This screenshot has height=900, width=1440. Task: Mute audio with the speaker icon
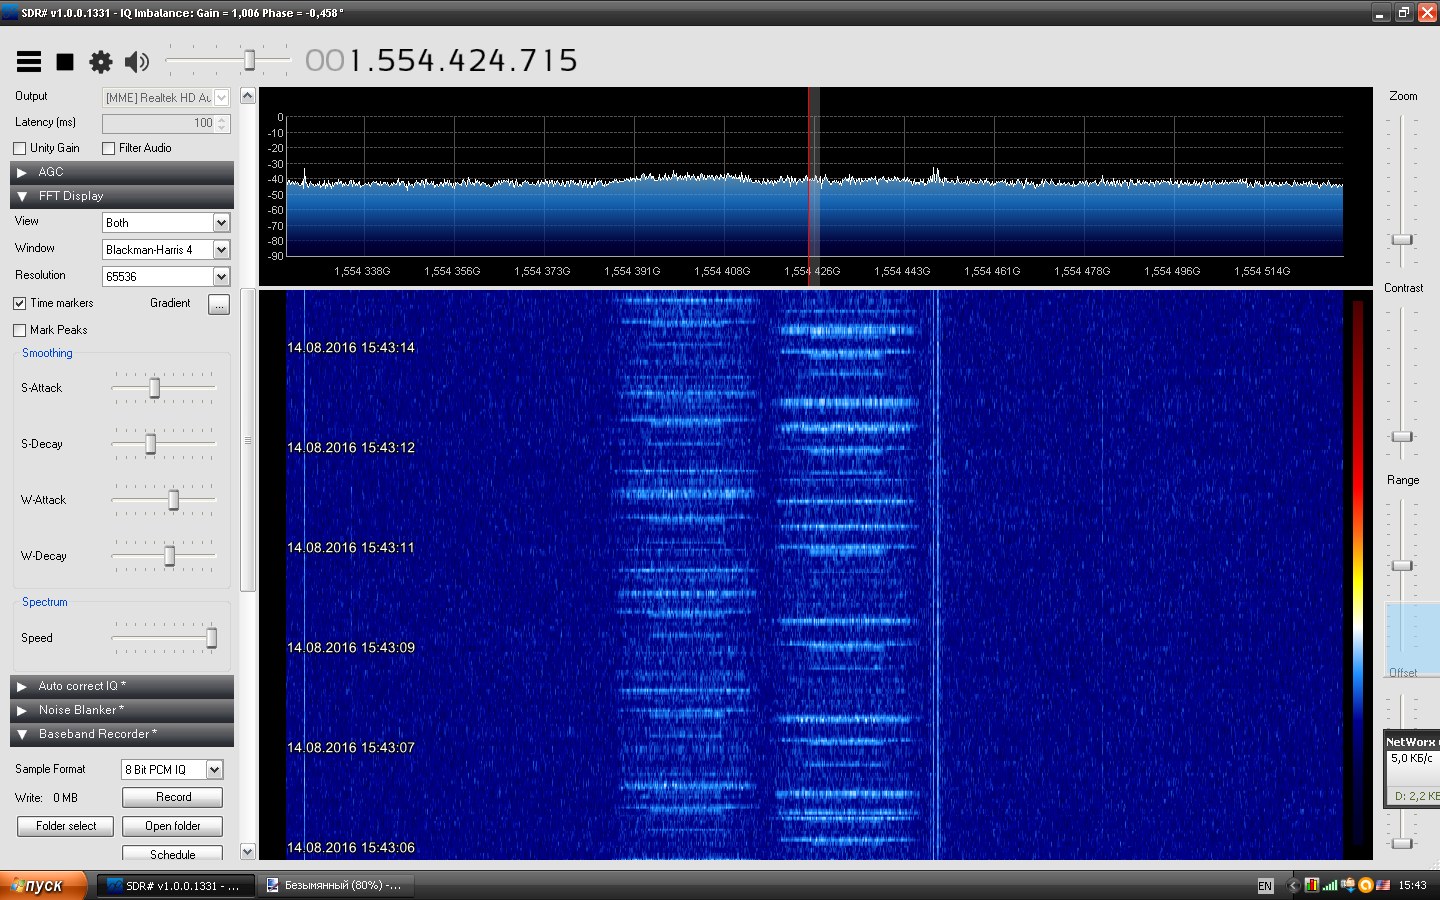[x=137, y=62]
